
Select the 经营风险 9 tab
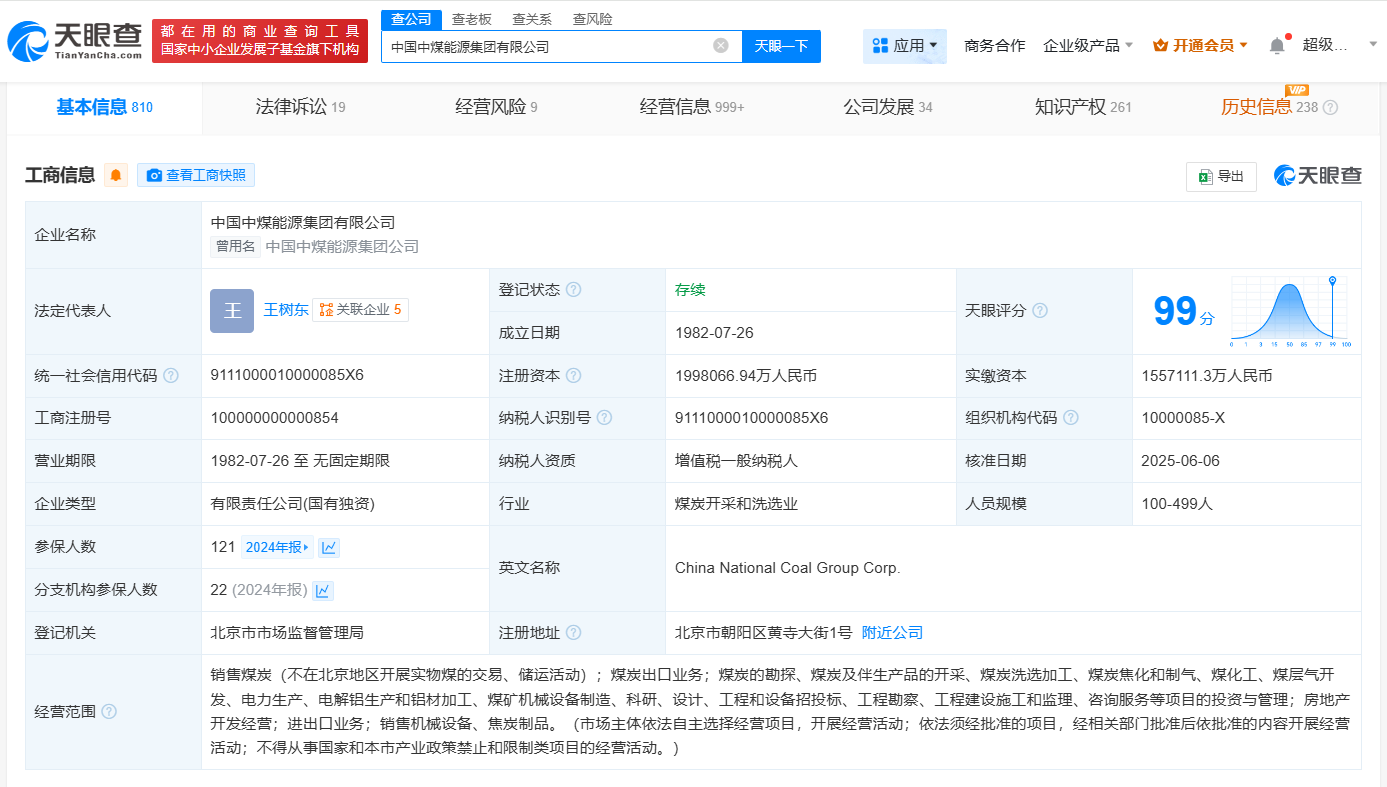coord(496,108)
